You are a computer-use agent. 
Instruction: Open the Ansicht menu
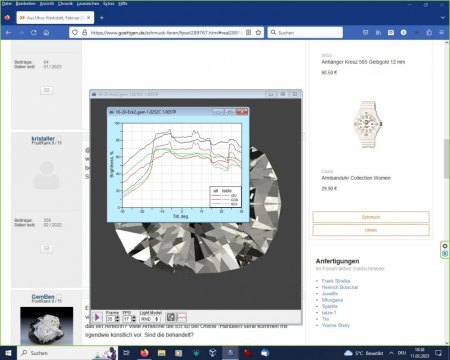47,4
